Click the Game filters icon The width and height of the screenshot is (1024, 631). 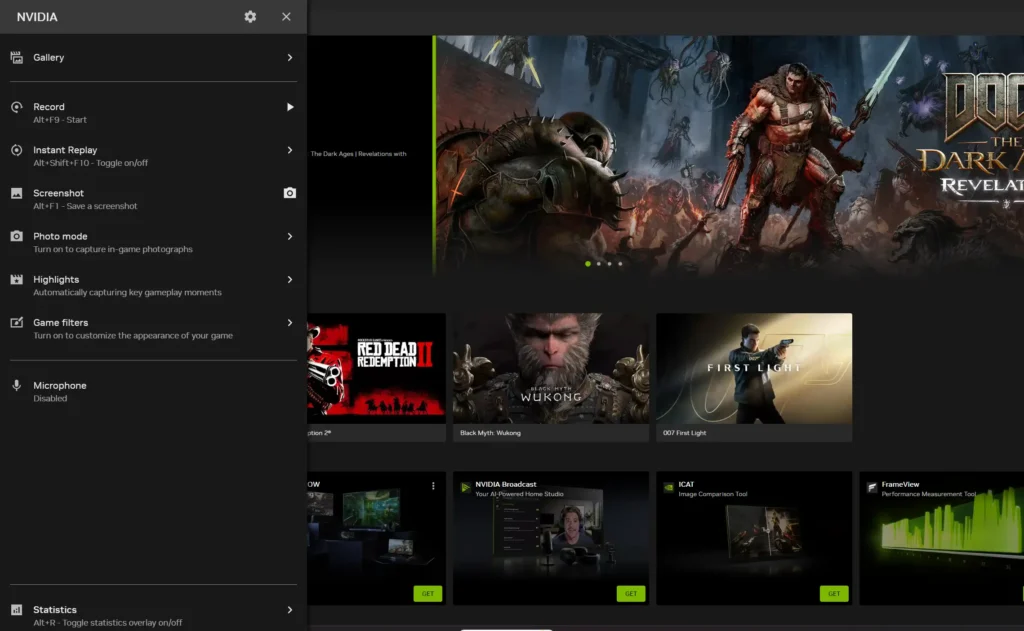(16, 323)
